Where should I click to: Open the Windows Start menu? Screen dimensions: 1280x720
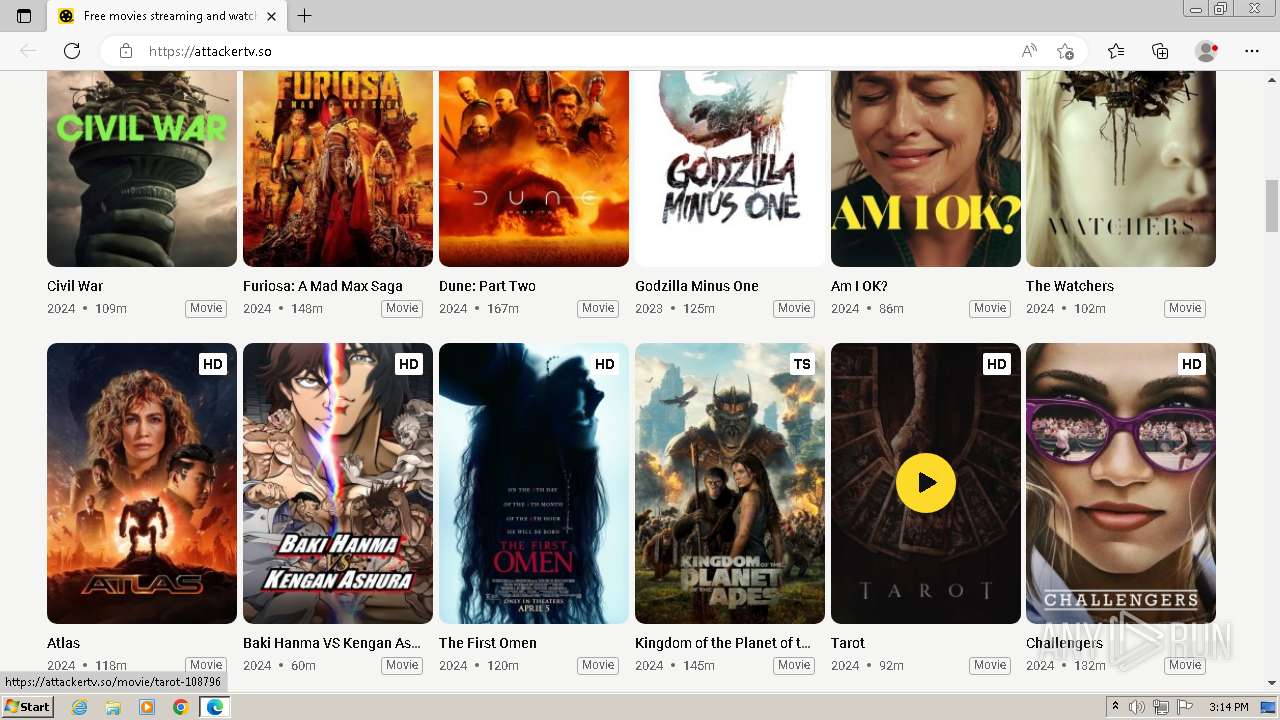click(x=27, y=707)
